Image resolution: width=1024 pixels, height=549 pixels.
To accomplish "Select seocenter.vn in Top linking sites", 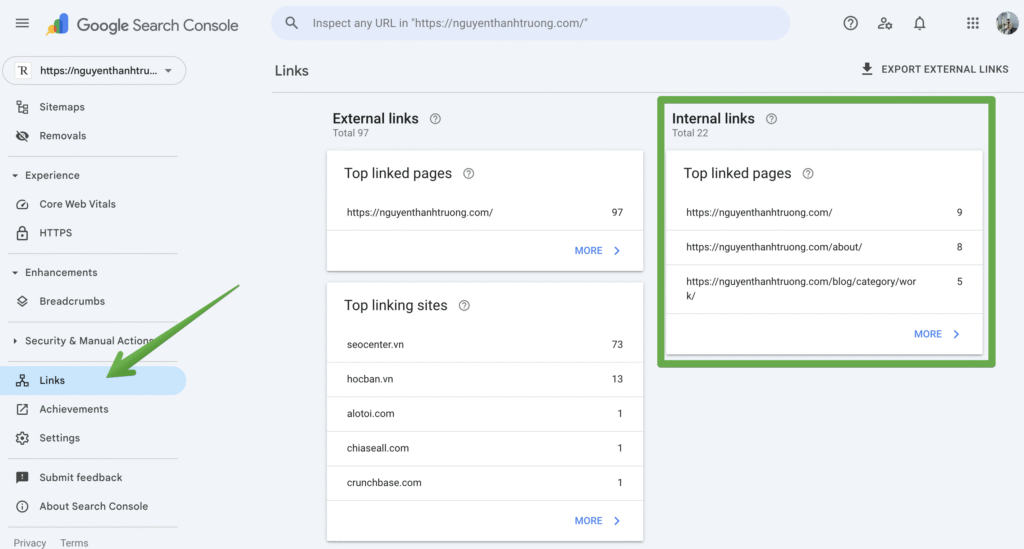I will 373,345.
